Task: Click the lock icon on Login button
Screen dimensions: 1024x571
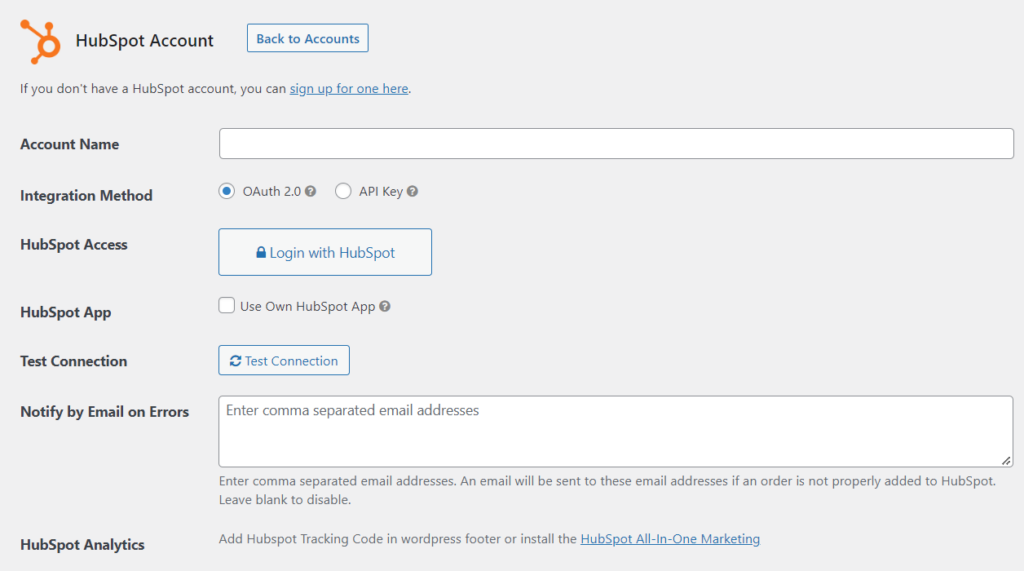Action: pos(261,252)
